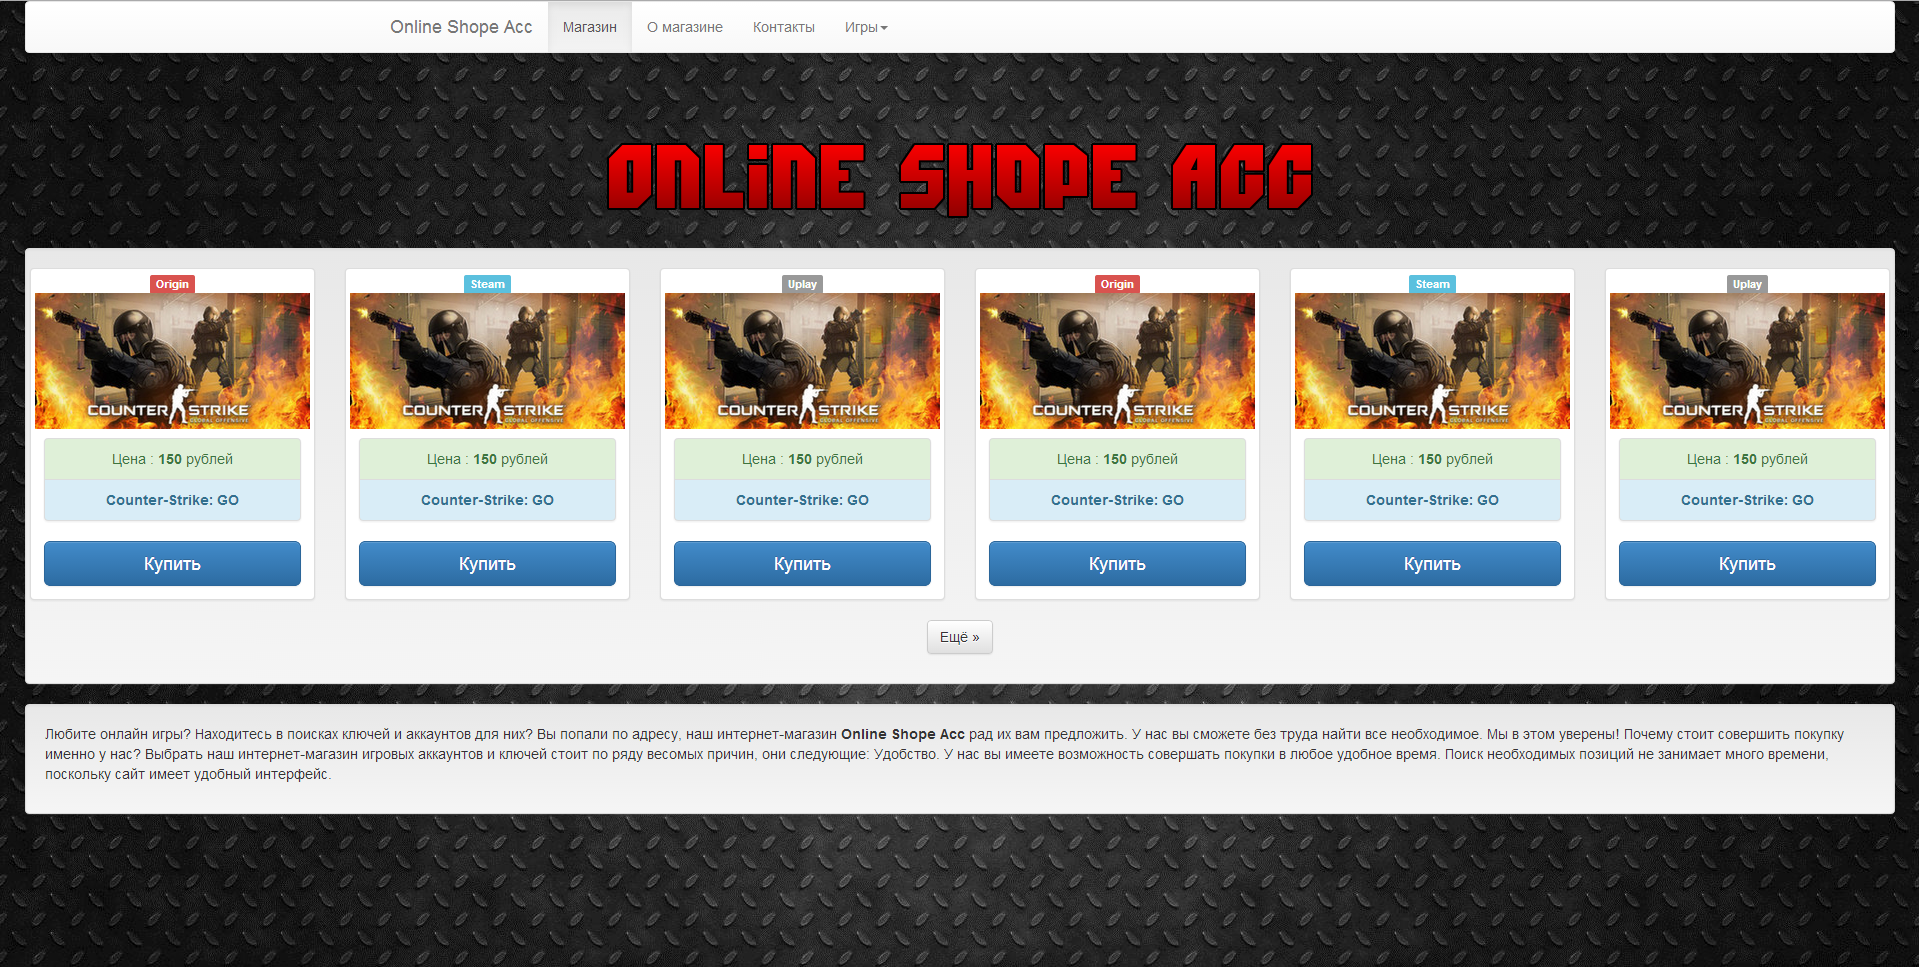Click Counter-Strike: GO title on first Steam card
Screen dimensions: 1919x967
tap(487, 500)
